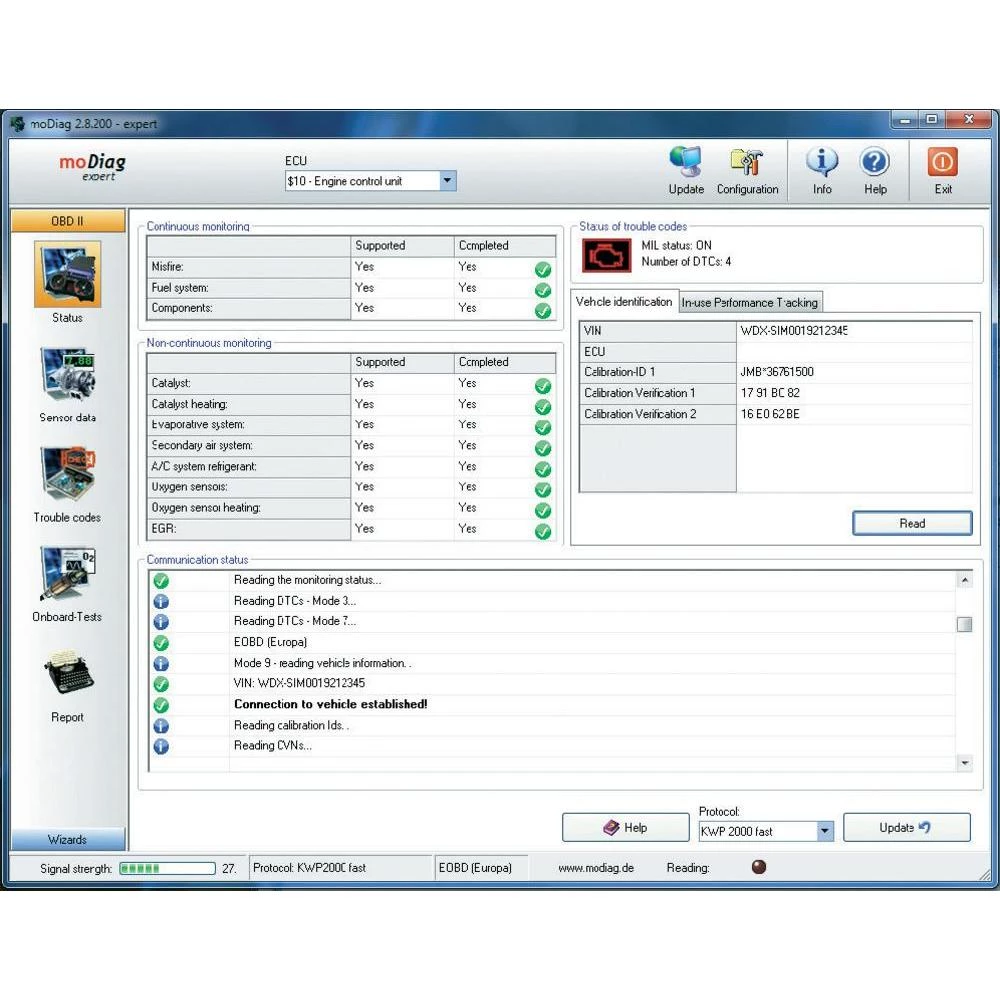Viewport: 1000px width, 1000px height.
Task: Open the Status panel icon in sidebar
Action: (x=67, y=276)
